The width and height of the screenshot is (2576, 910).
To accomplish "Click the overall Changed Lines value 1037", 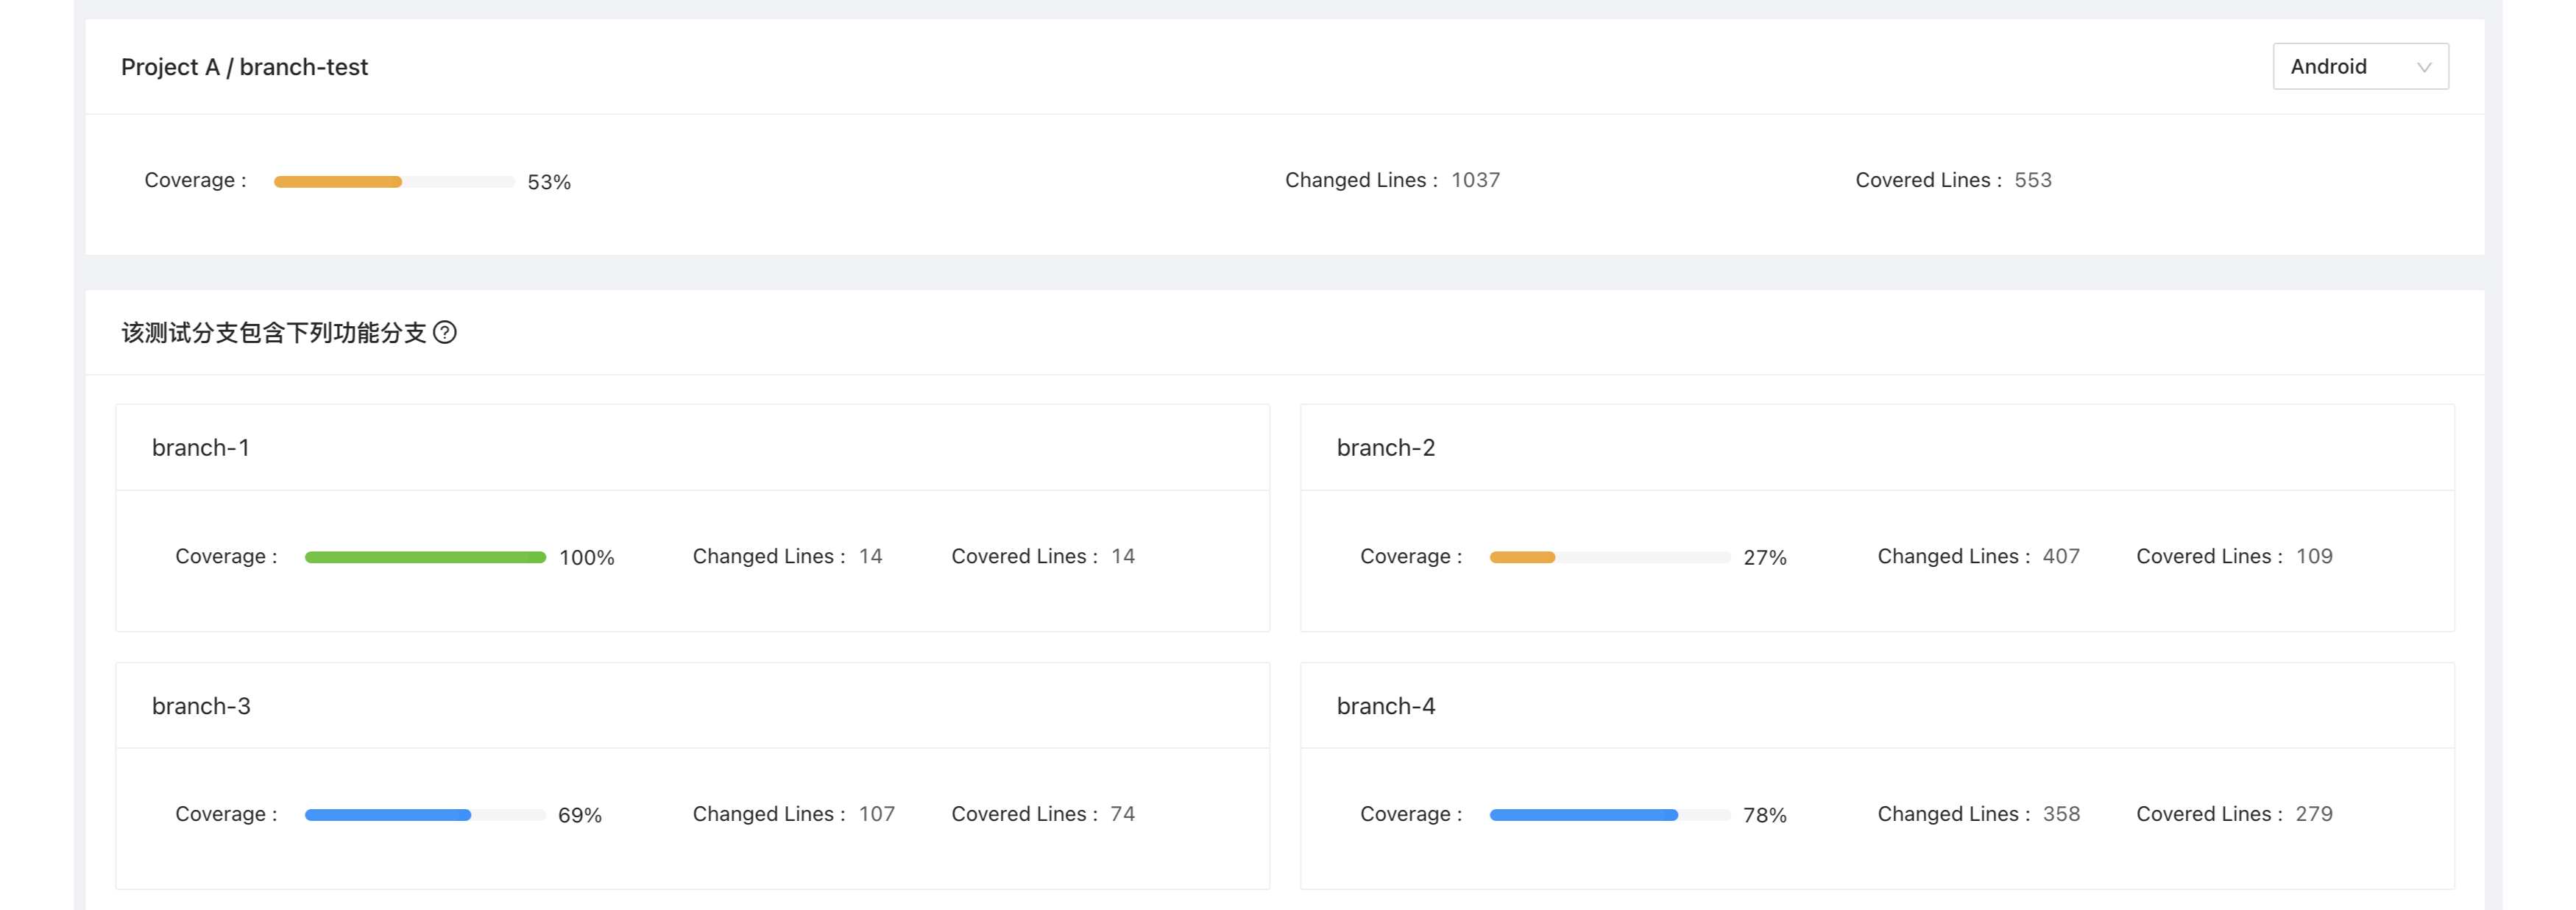I will [1476, 180].
